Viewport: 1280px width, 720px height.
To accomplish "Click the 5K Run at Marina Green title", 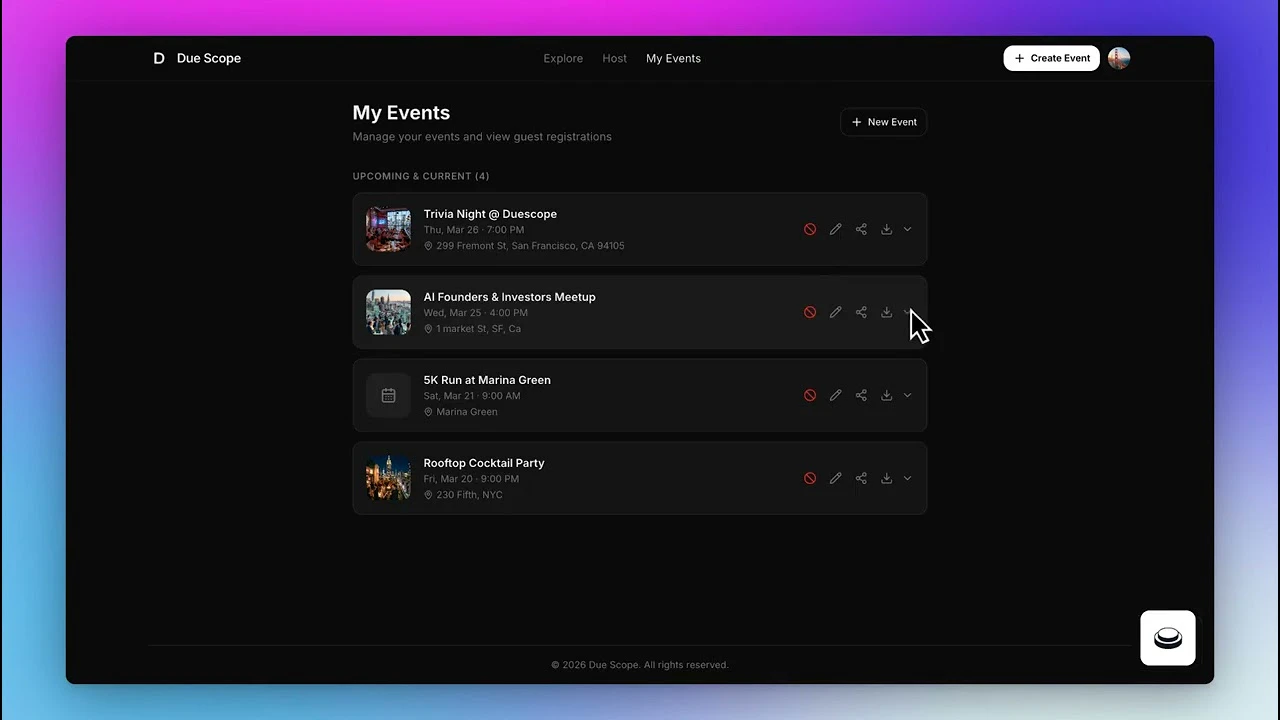I will pyautogui.click(x=487, y=380).
